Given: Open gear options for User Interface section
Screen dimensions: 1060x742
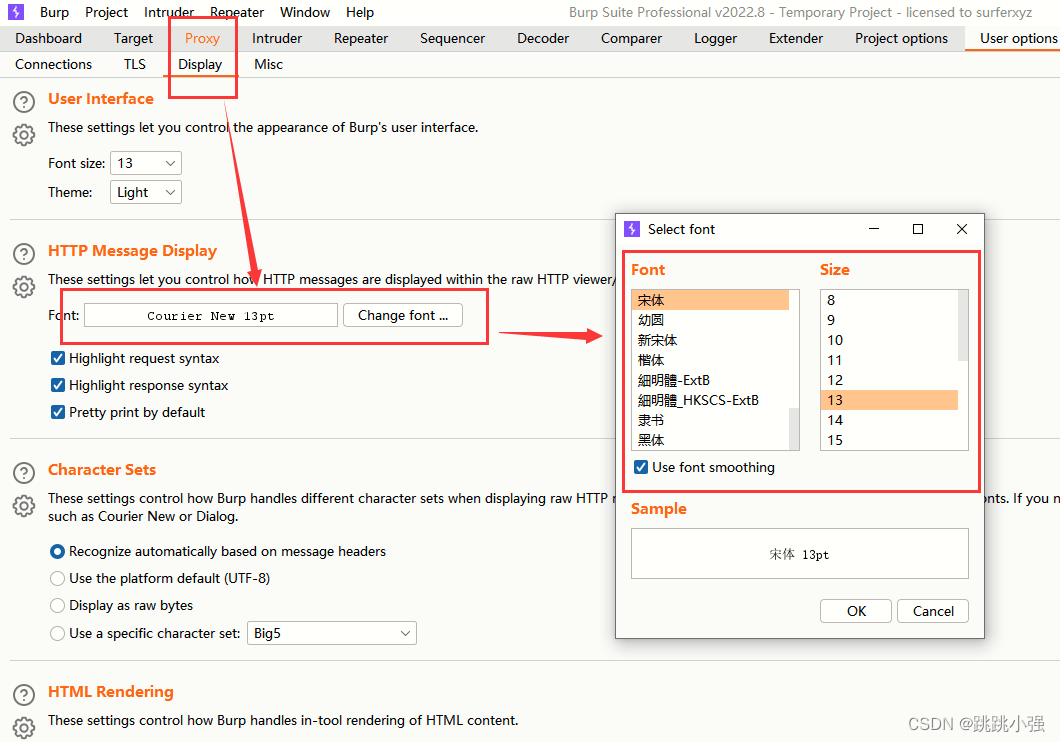Looking at the screenshot, I should click(24, 134).
